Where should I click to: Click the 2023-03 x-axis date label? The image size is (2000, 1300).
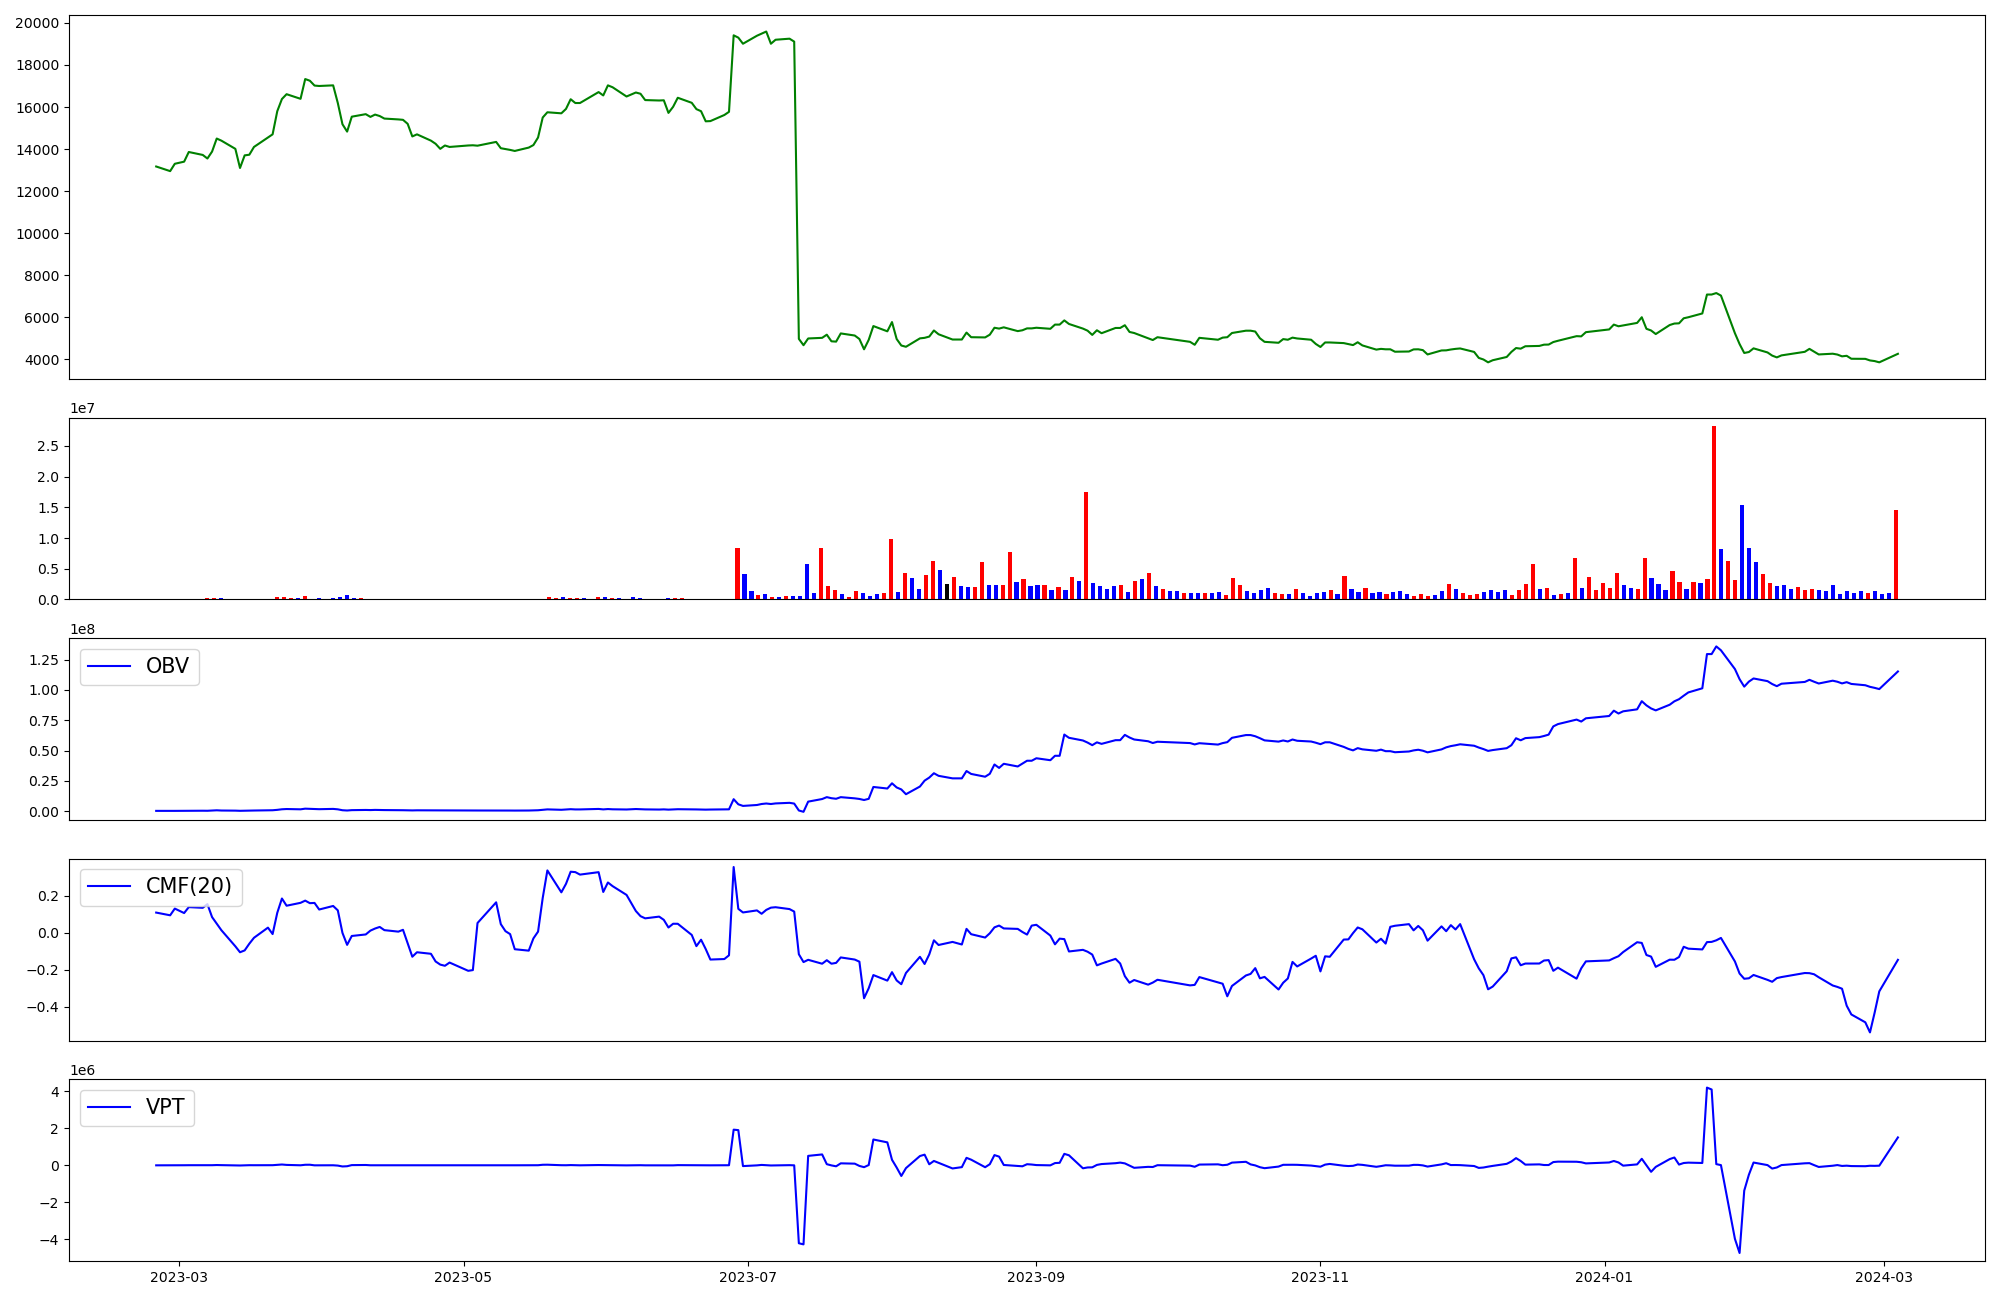(180, 1277)
